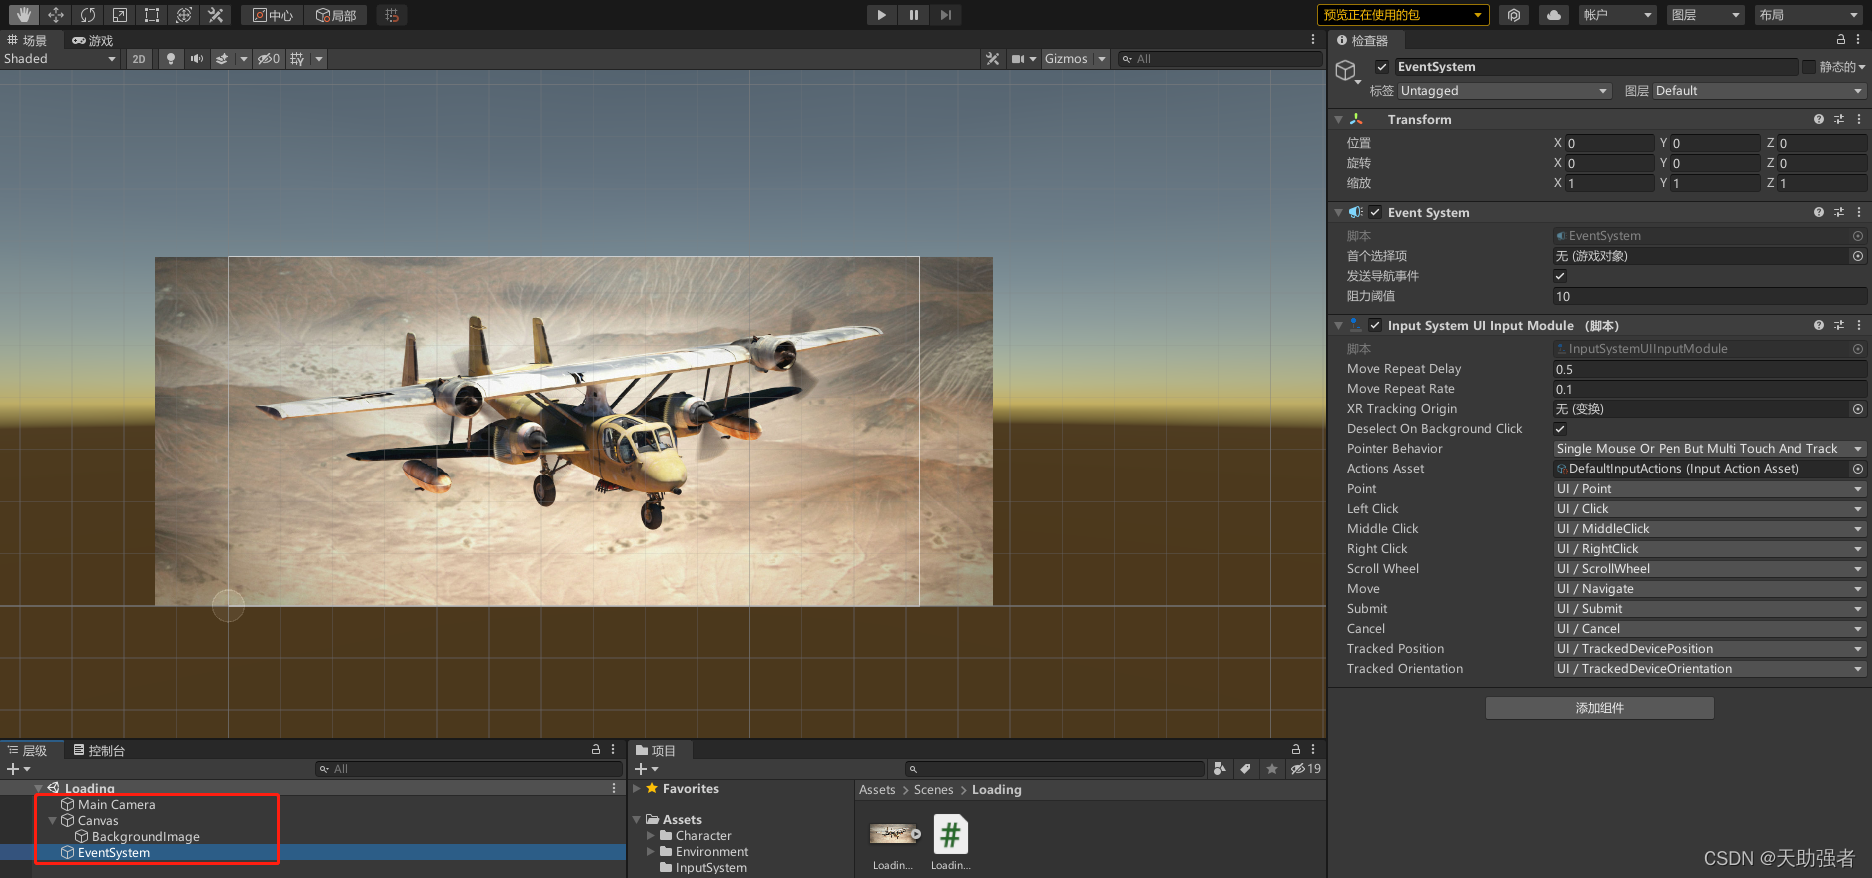Open Gizmos dropdown arrow
Image resolution: width=1872 pixels, height=878 pixels.
click(1102, 59)
